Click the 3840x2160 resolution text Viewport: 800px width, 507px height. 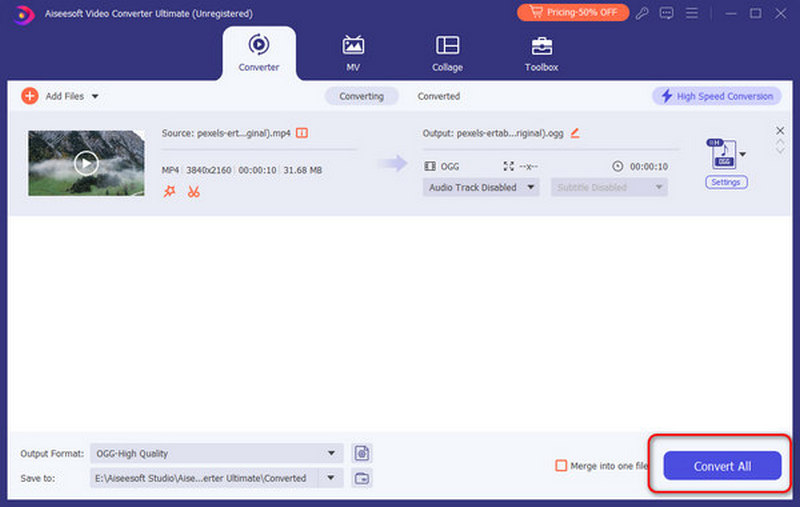click(209, 170)
